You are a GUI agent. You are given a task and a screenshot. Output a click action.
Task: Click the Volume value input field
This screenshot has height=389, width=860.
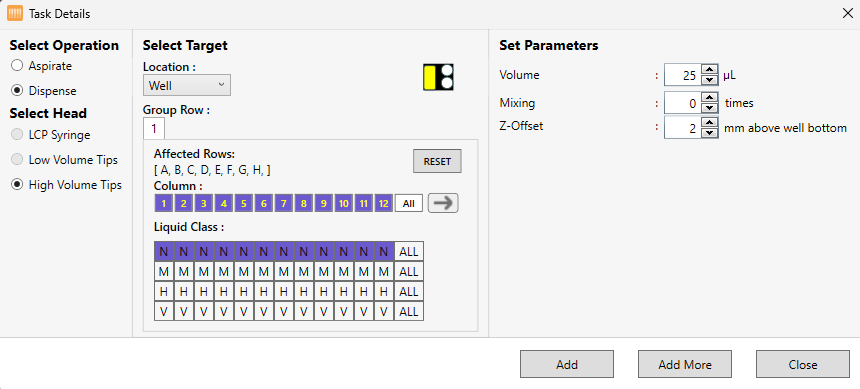coord(683,75)
